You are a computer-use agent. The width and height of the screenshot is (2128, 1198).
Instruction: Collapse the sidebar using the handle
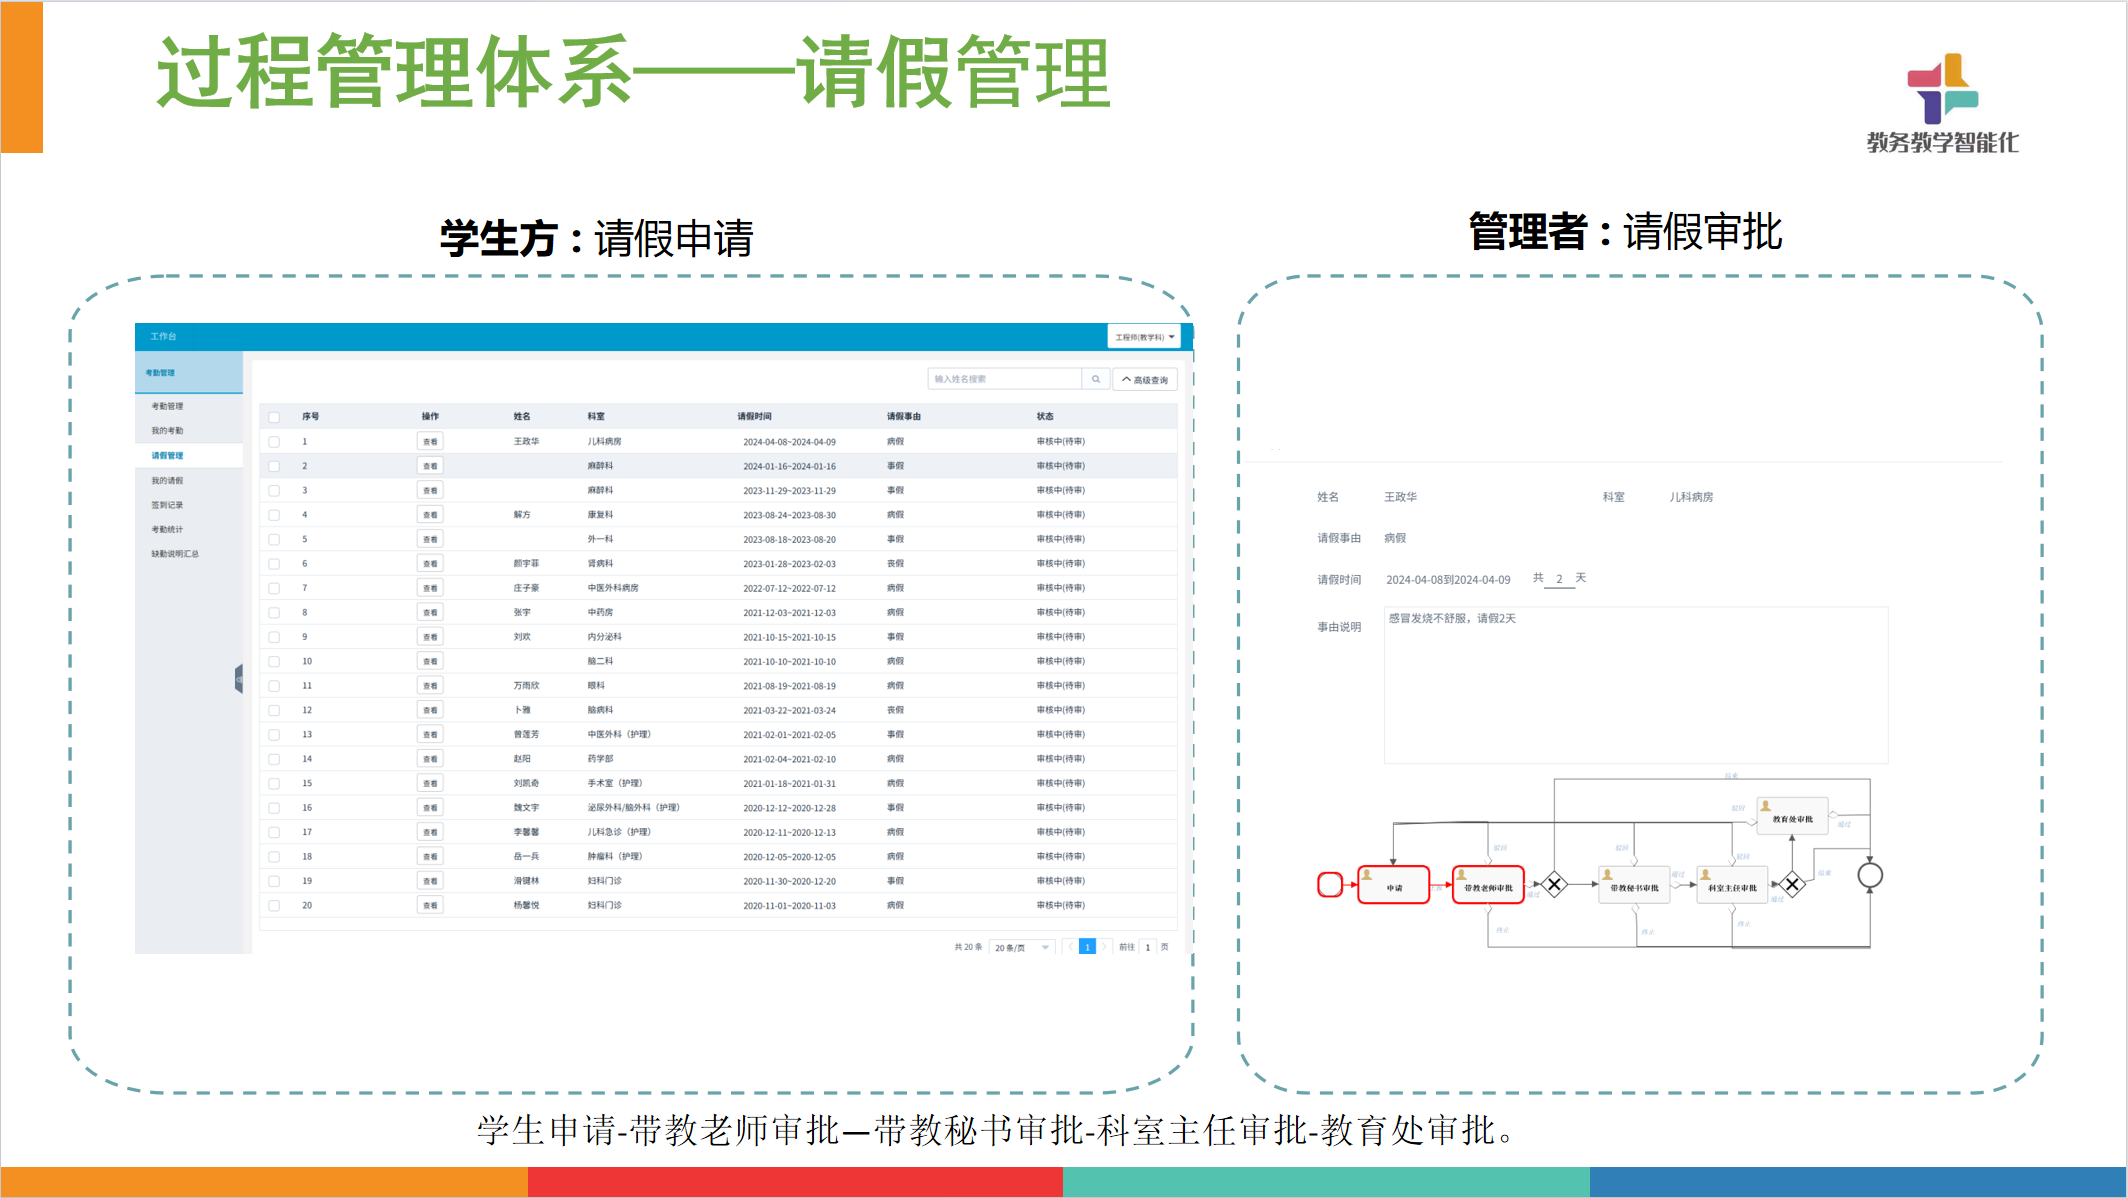point(238,679)
